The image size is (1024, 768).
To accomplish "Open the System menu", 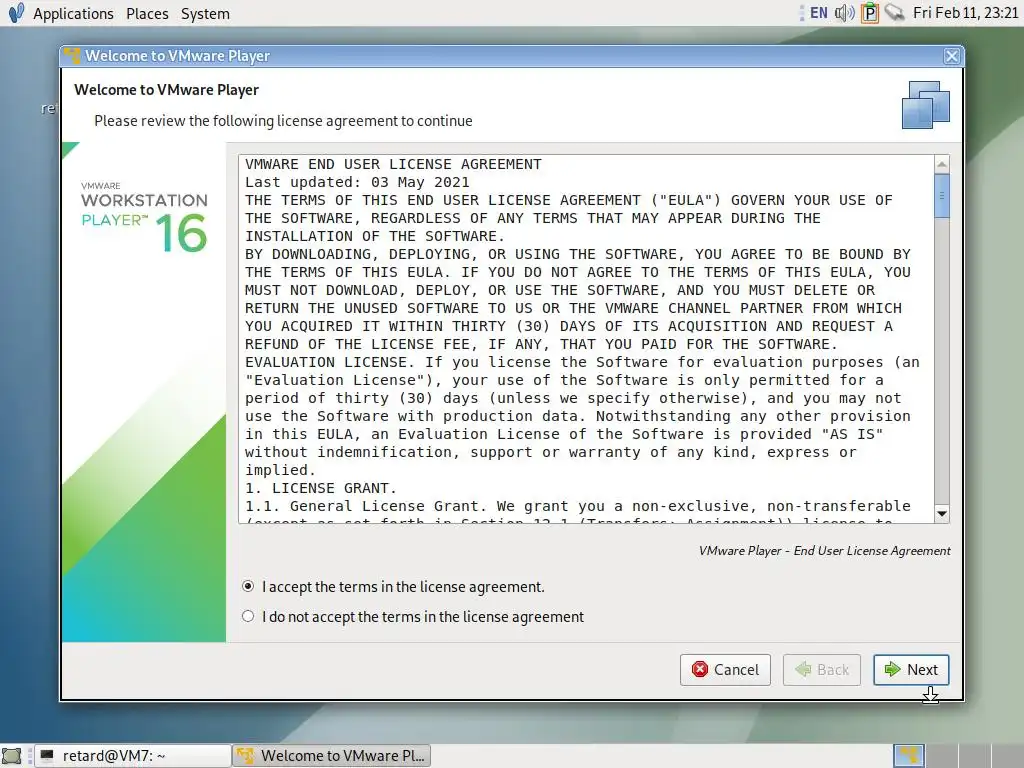I will point(205,13).
